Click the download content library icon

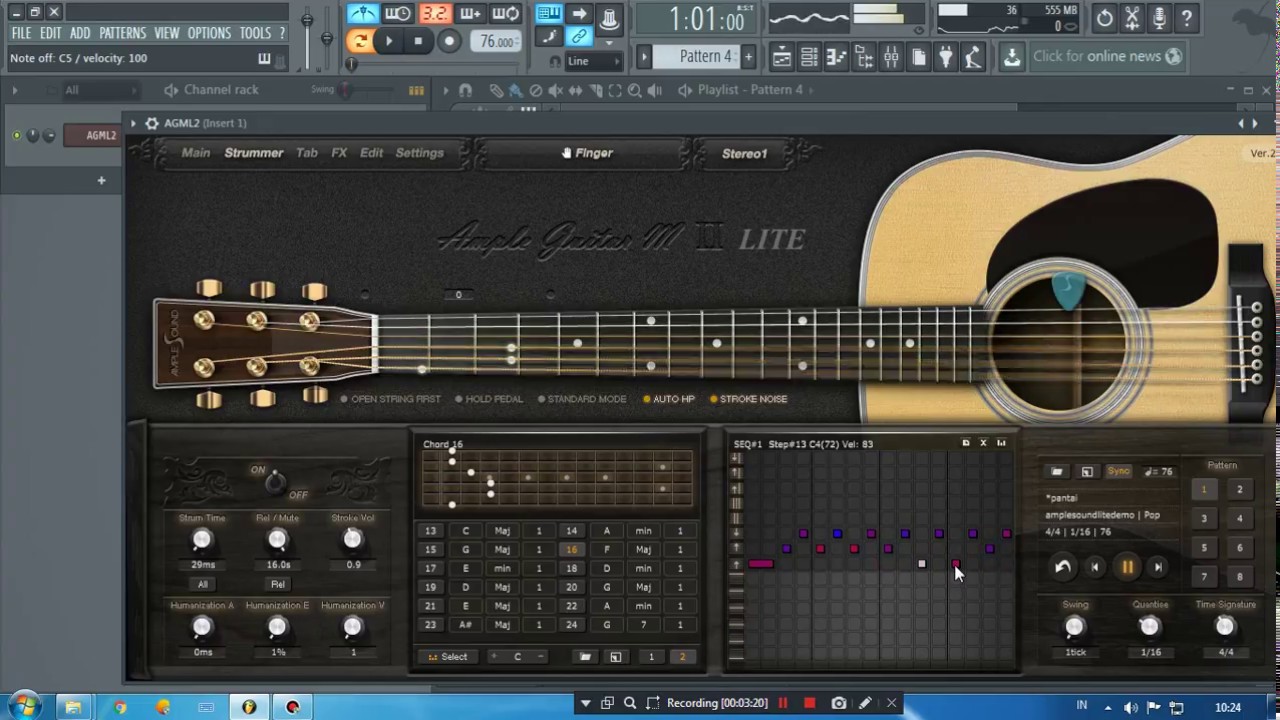[1012, 57]
